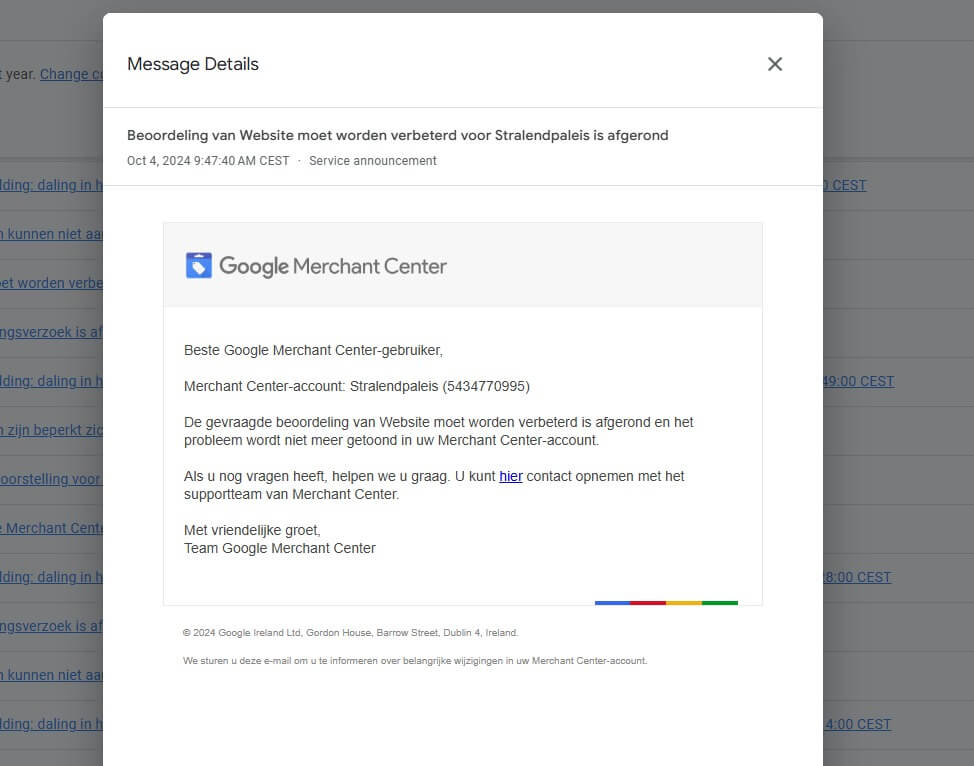This screenshot has height=766, width=974.
Task: Click the 'Message Details' dialog title
Action: (x=193, y=64)
